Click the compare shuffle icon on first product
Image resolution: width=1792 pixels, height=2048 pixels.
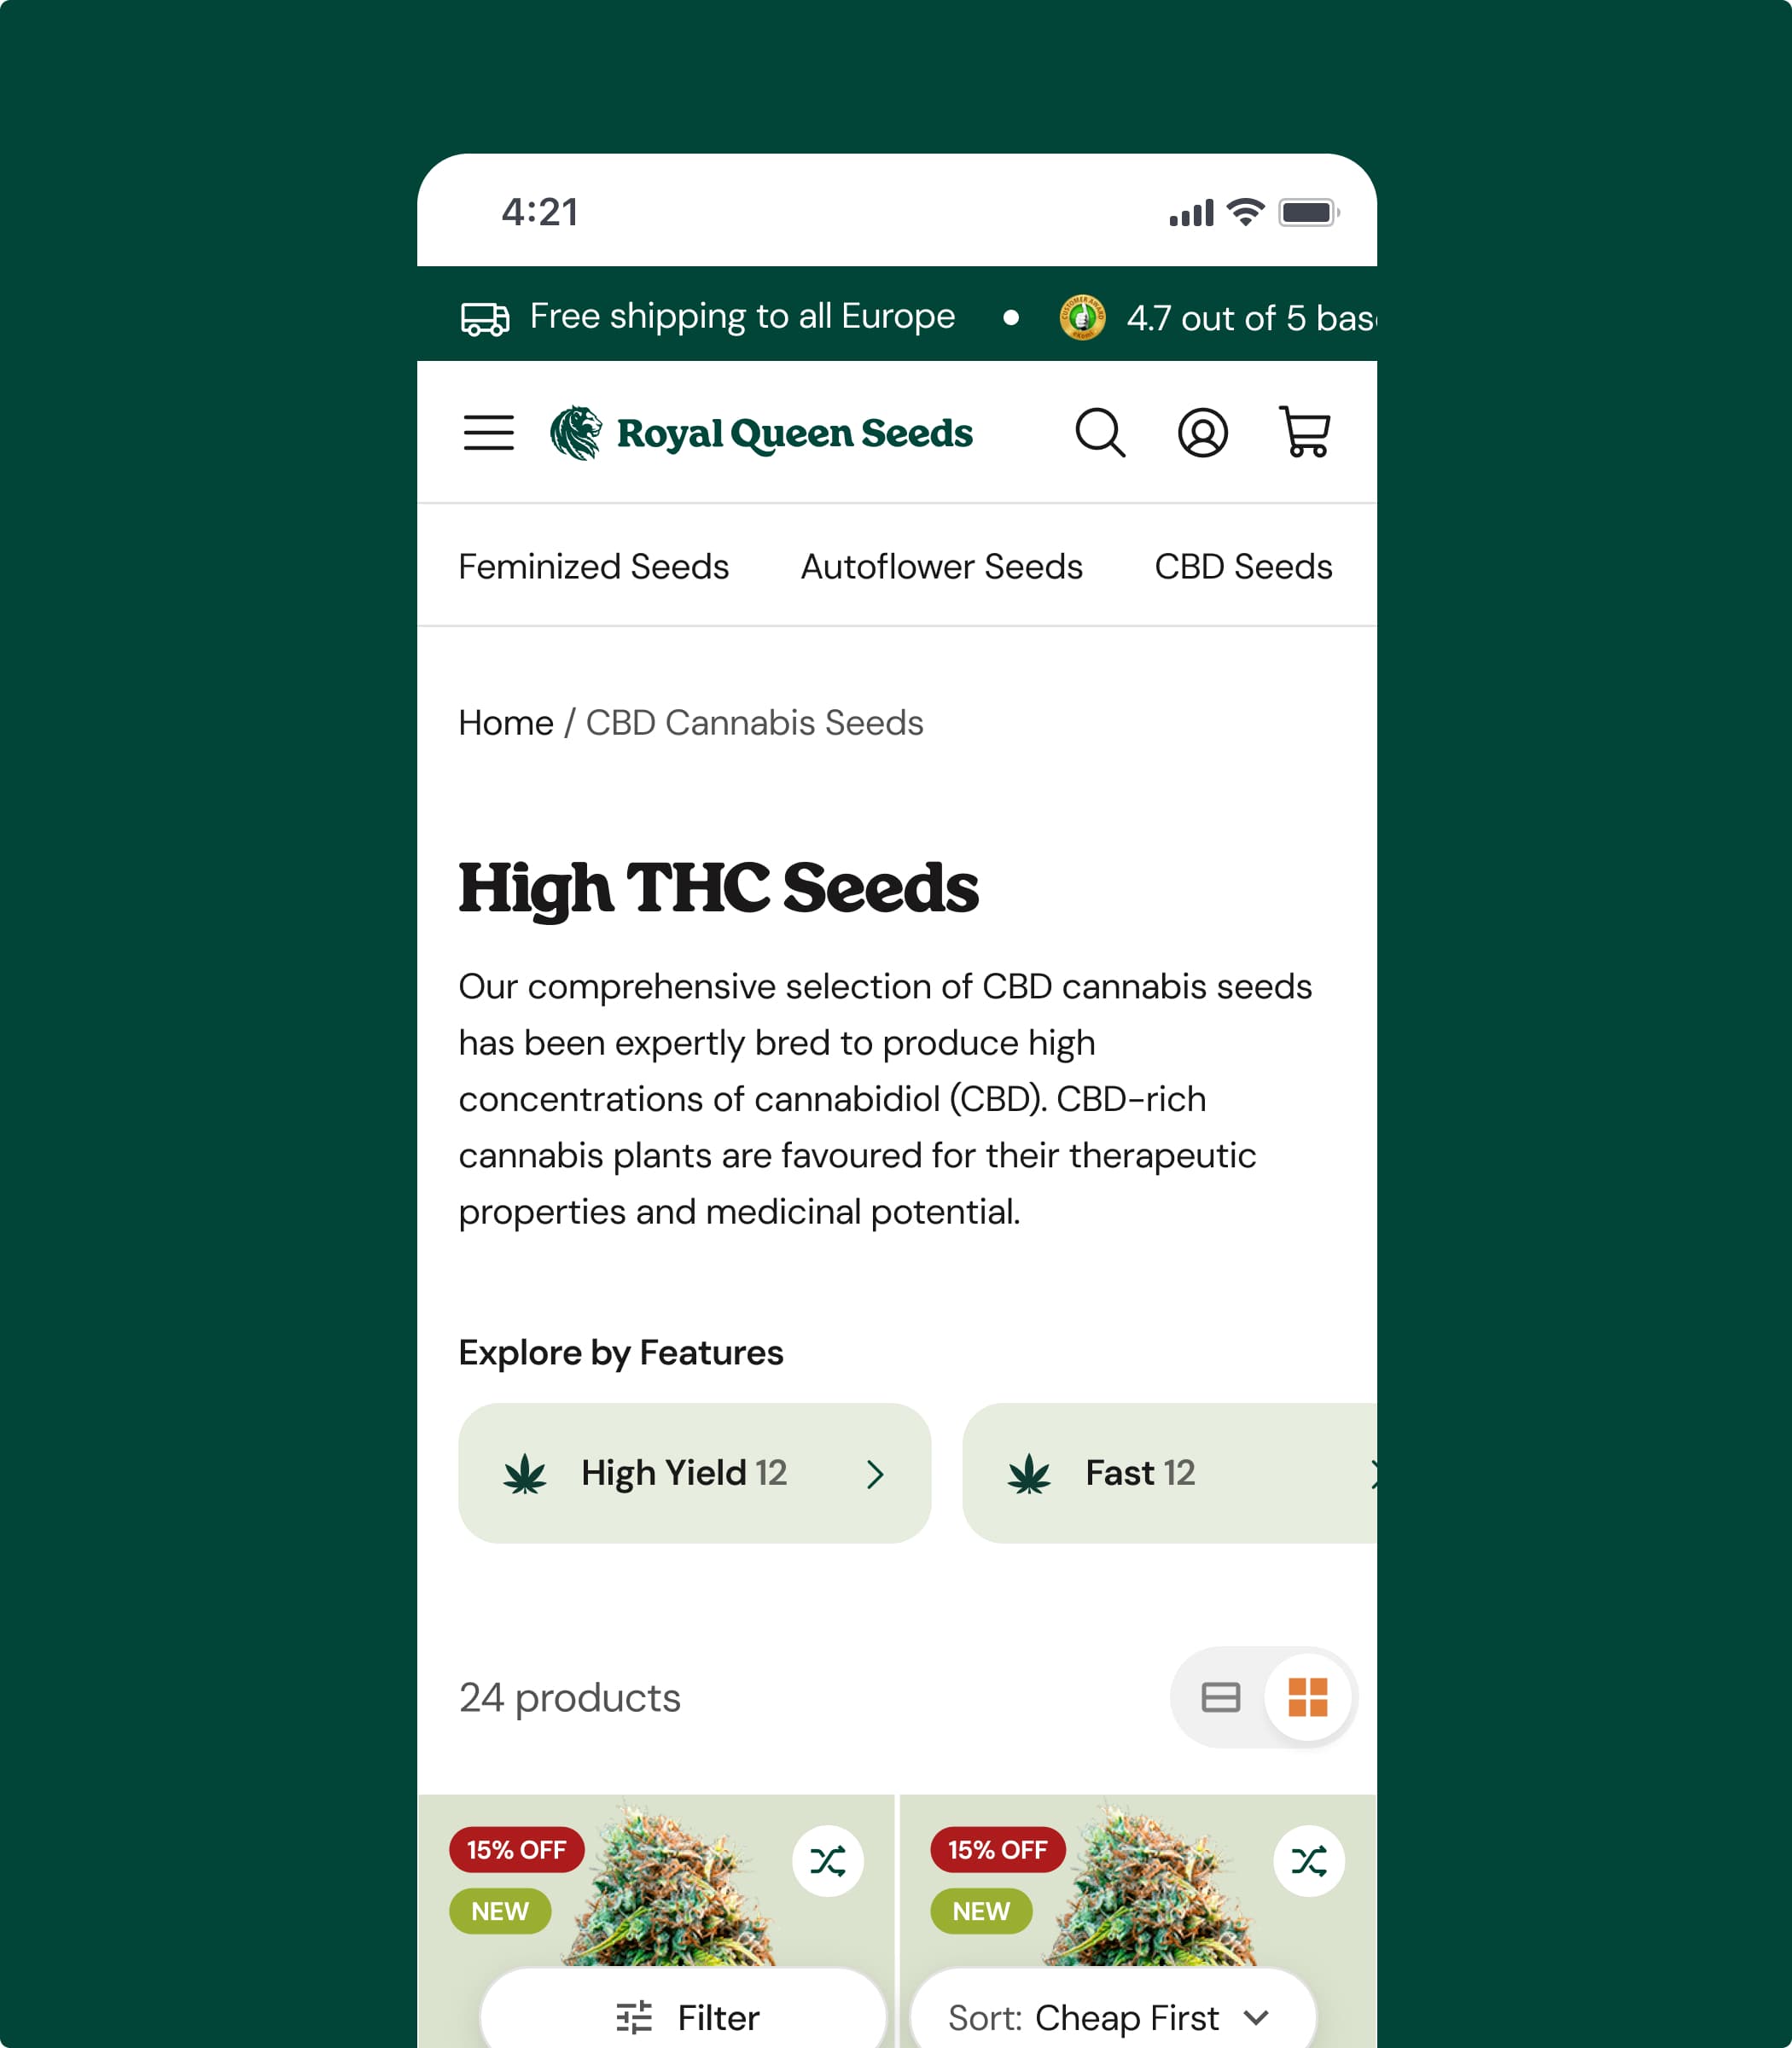click(x=828, y=1861)
